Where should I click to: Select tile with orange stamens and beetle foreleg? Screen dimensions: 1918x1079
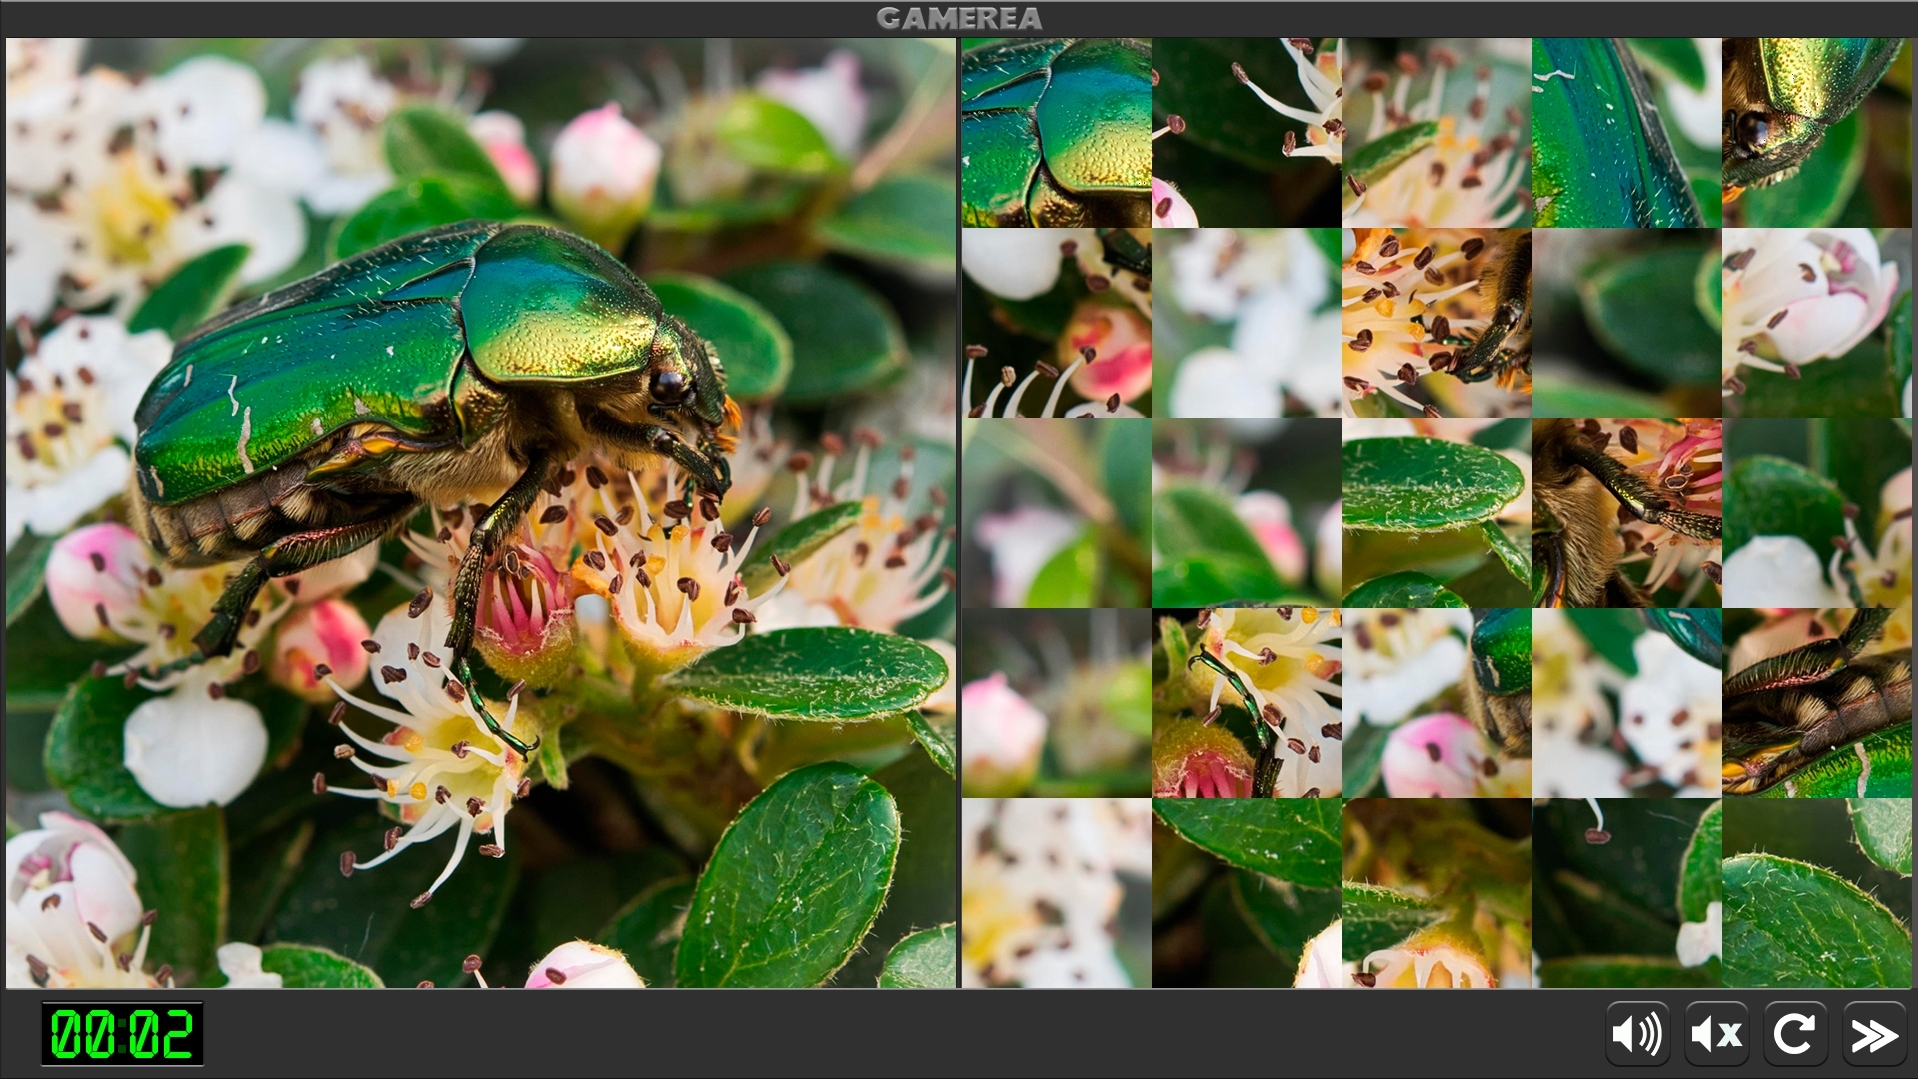click(1437, 323)
